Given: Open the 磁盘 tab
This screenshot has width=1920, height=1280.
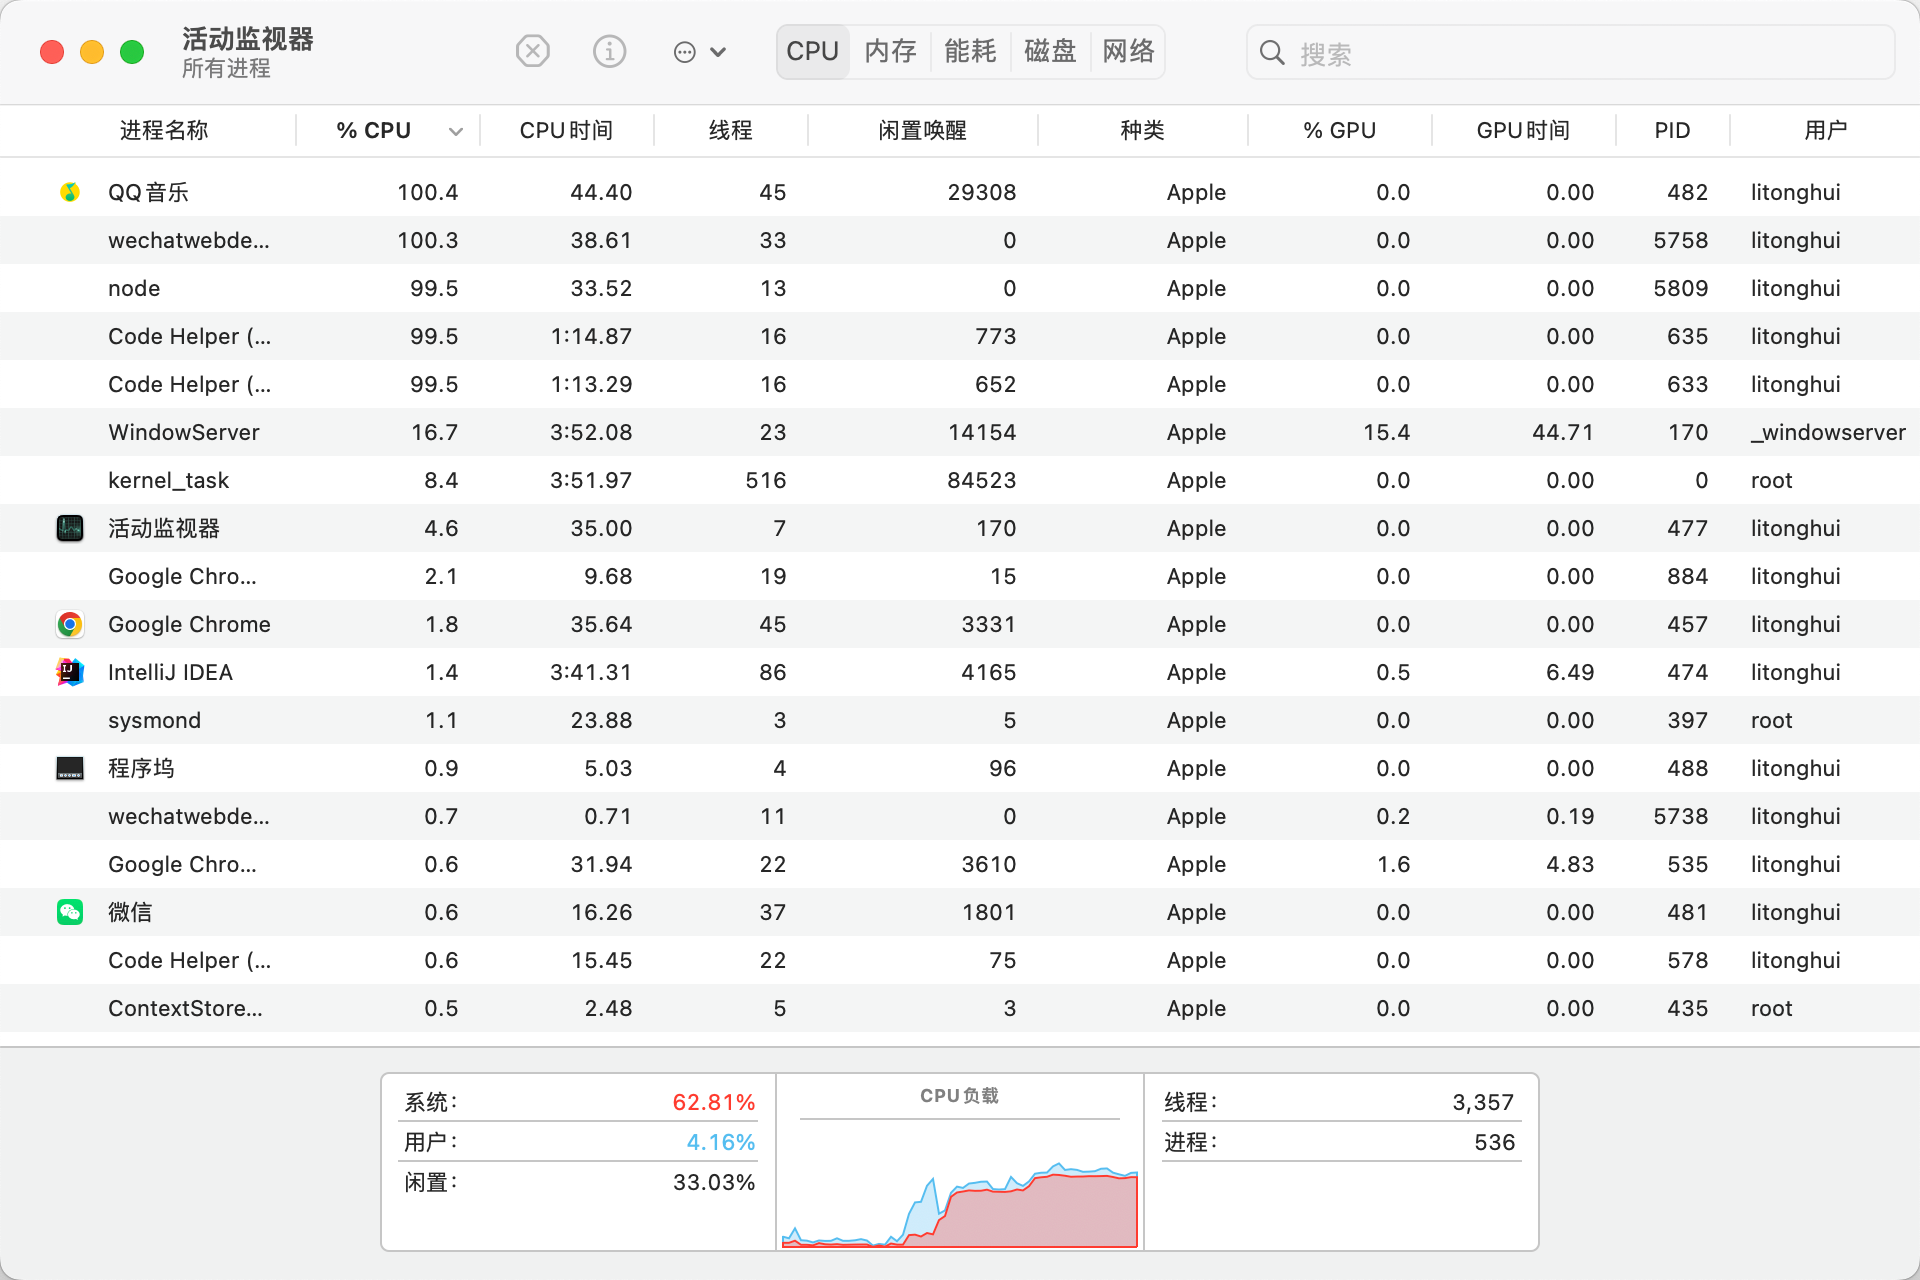Looking at the screenshot, I should pos(1050,52).
